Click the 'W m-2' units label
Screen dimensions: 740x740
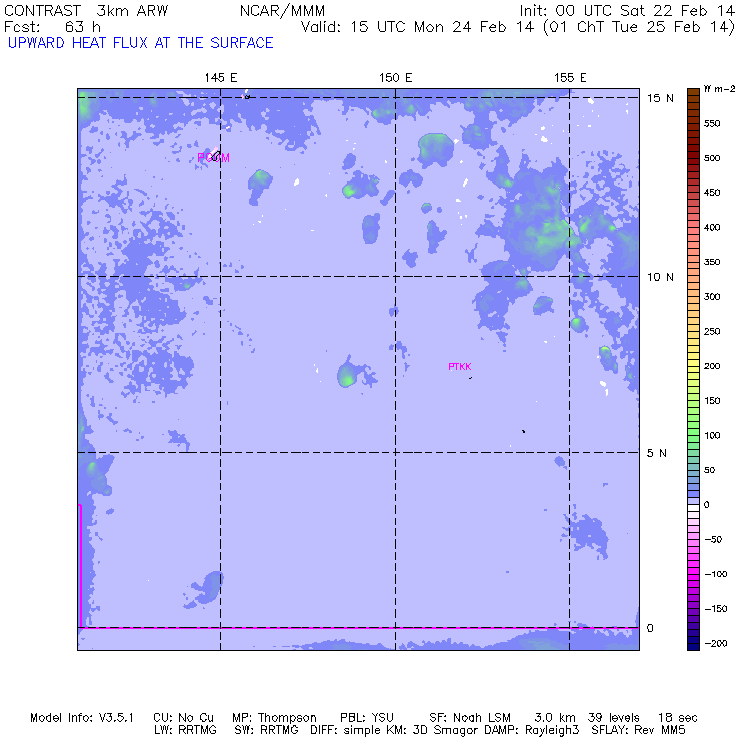719,89
